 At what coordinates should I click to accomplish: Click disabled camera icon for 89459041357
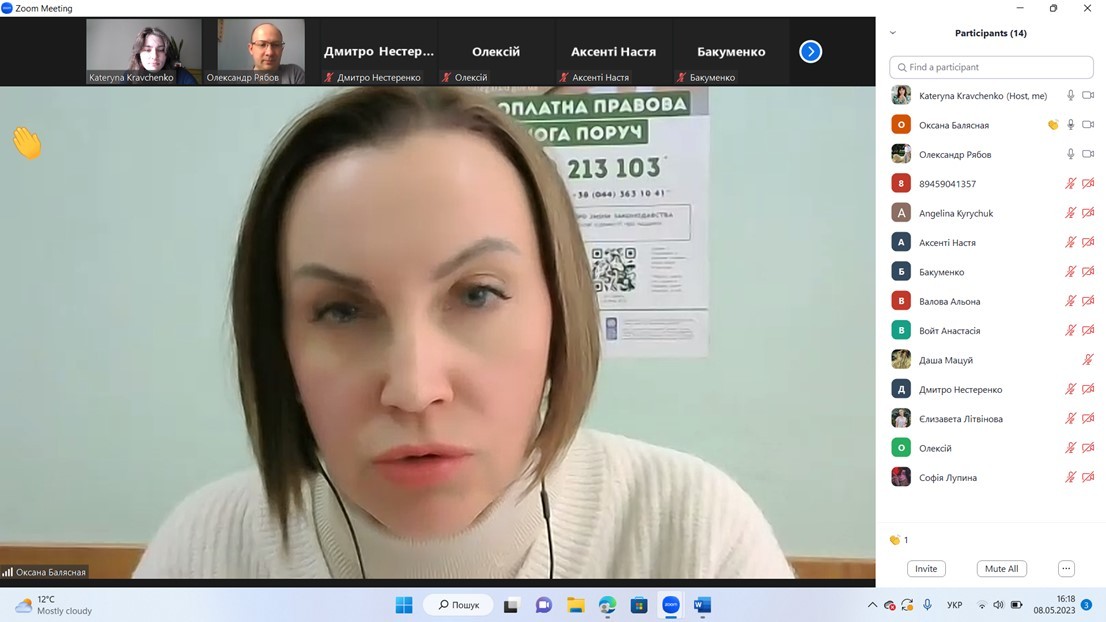click(x=1088, y=183)
